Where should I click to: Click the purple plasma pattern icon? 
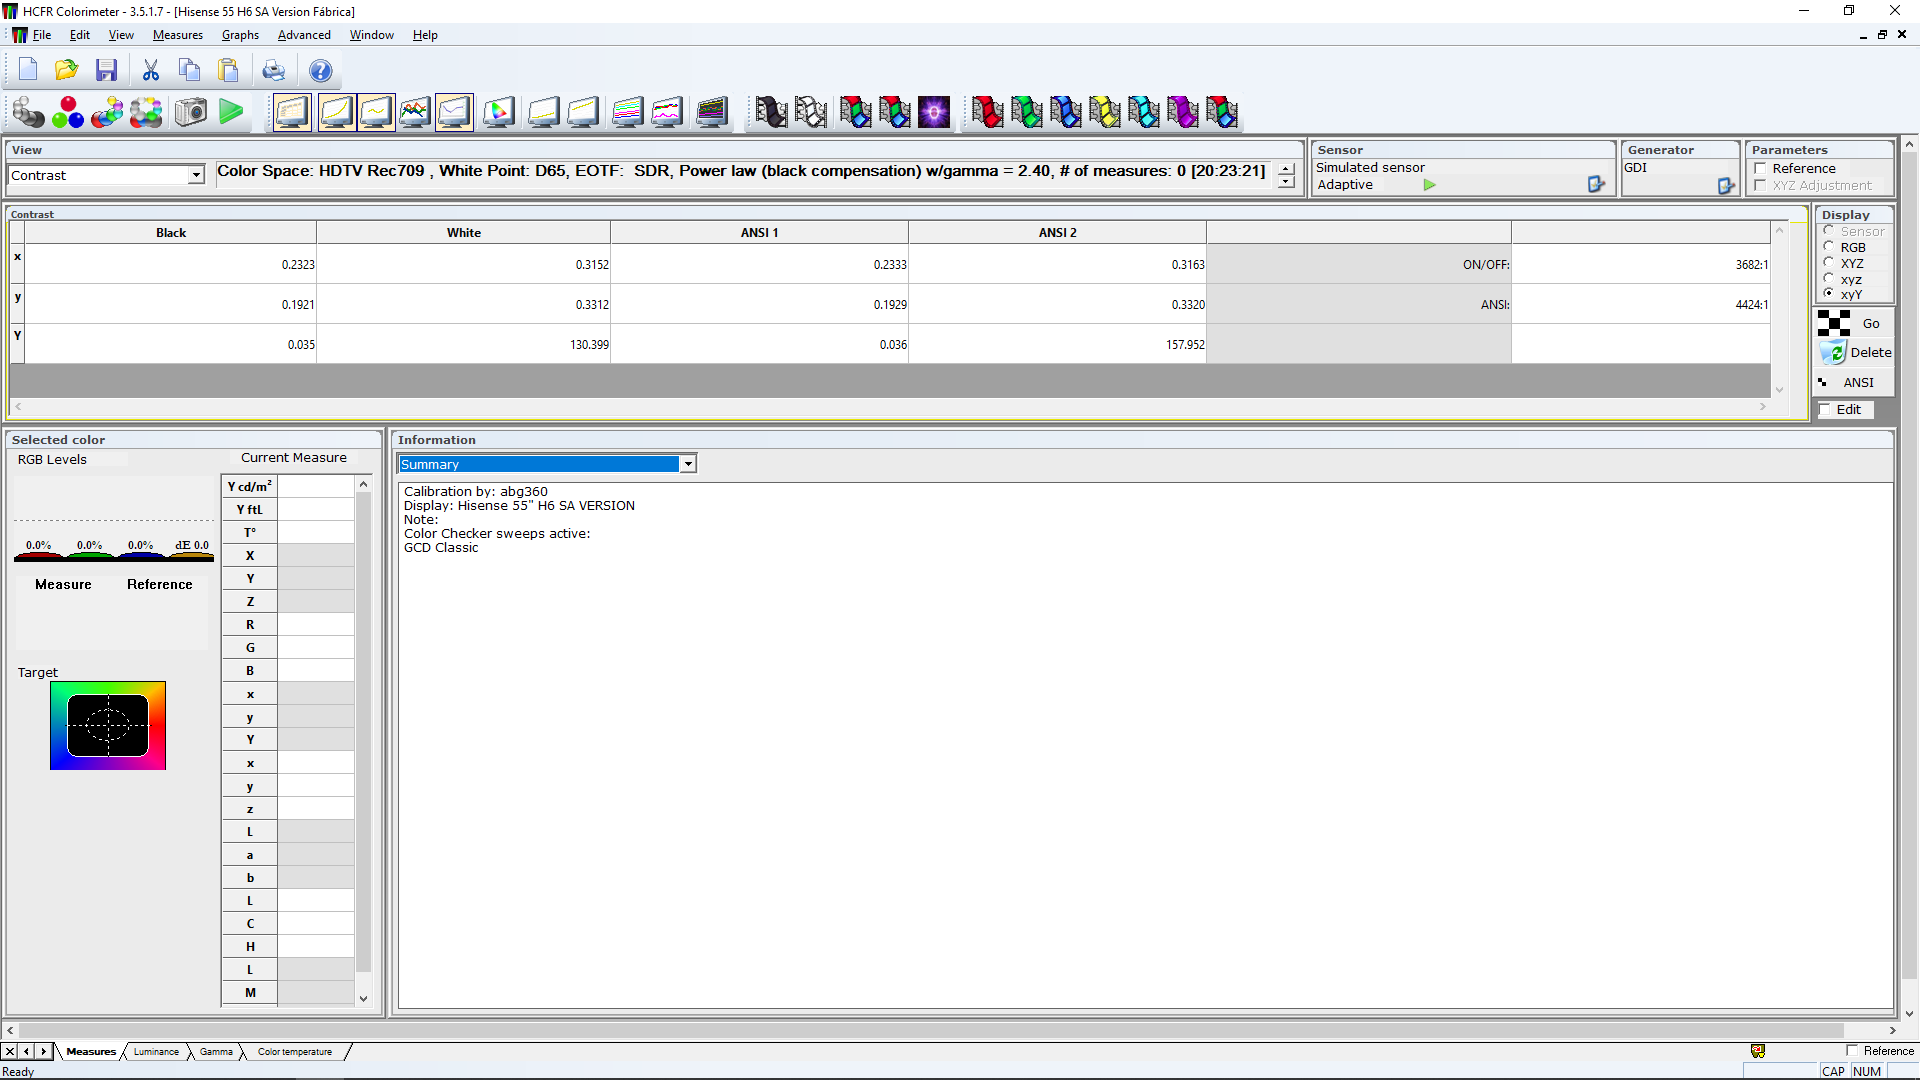[934, 112]
